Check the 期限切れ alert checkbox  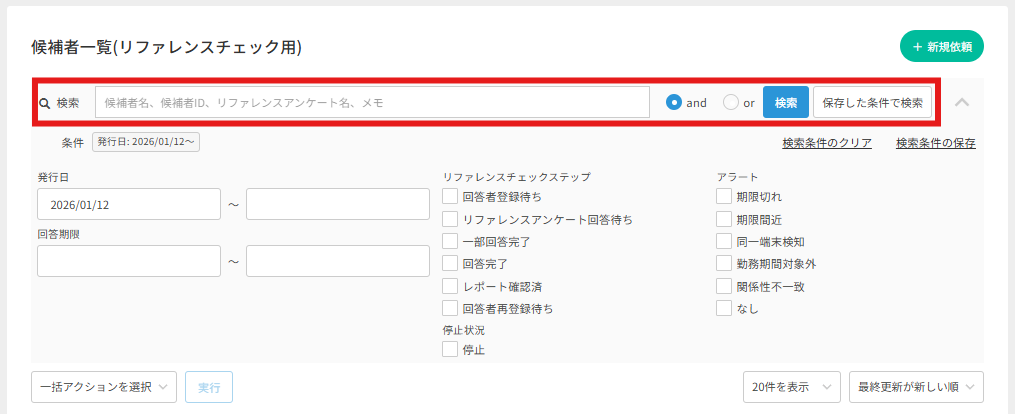724,197
